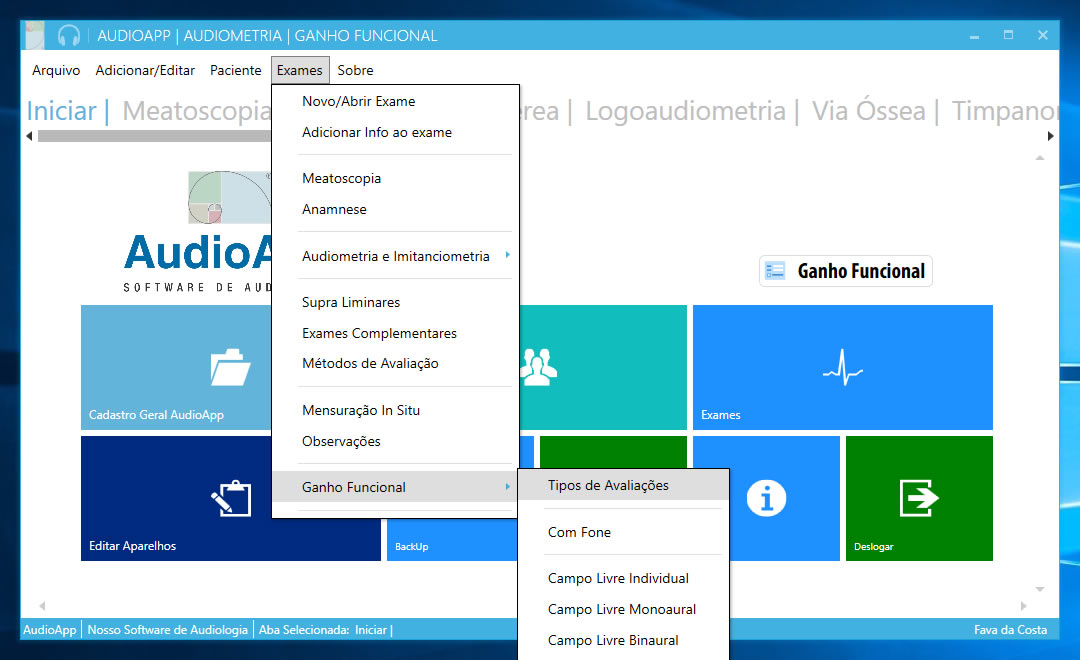This screenshot has height=660, width=1080.
Task: Click tab strip scroll right arrow
Action: coord(1050,136)
